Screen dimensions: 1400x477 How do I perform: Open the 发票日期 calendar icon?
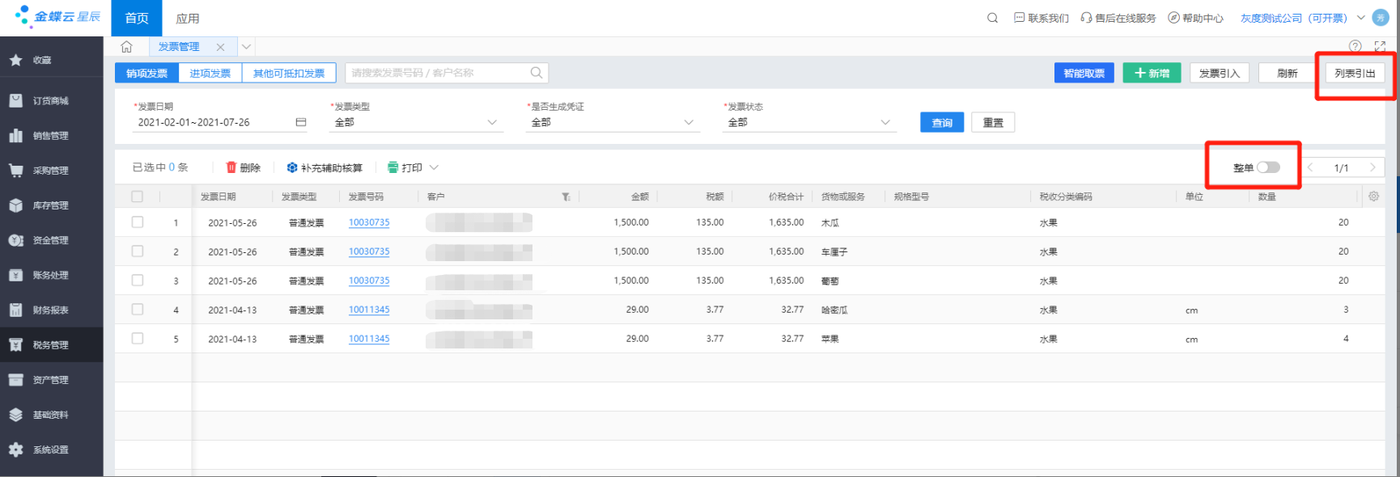point(301,122)
